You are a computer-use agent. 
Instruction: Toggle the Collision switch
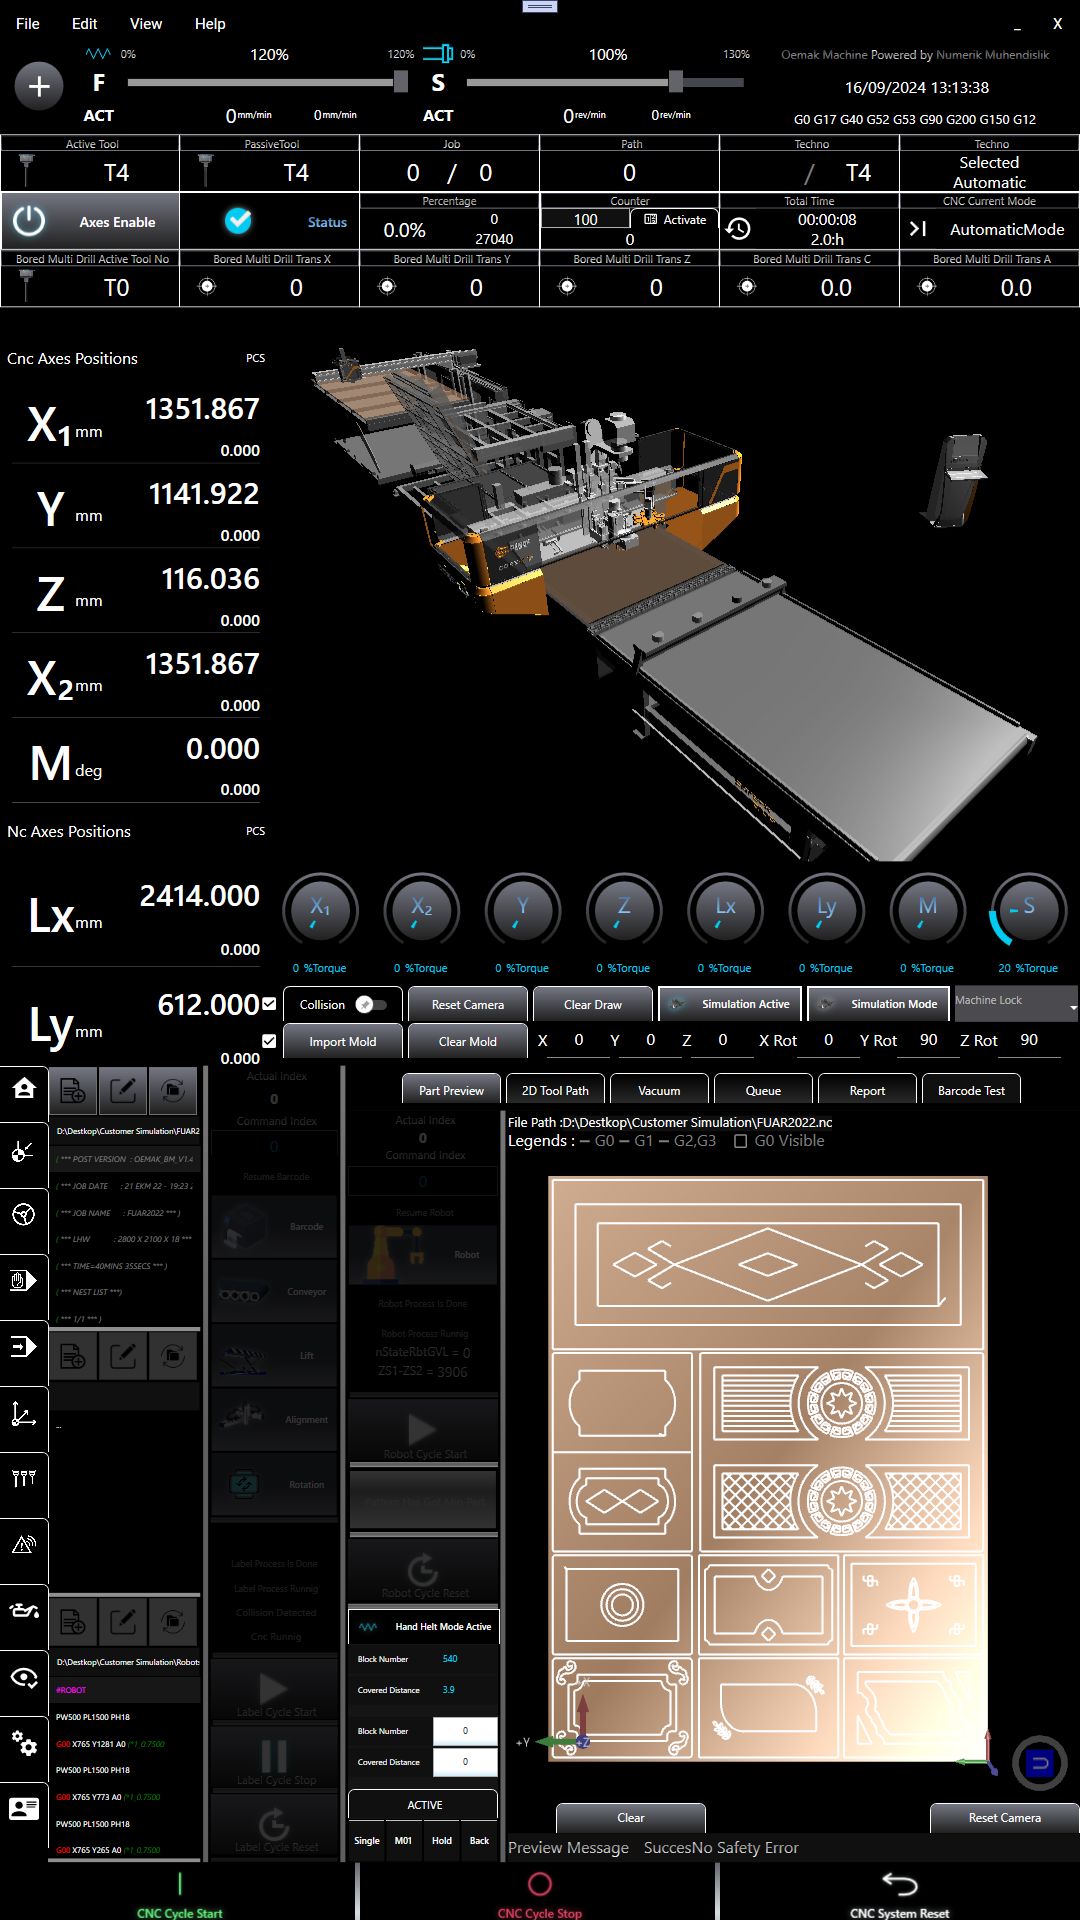pyautogui.click(x=370, y=1004)
